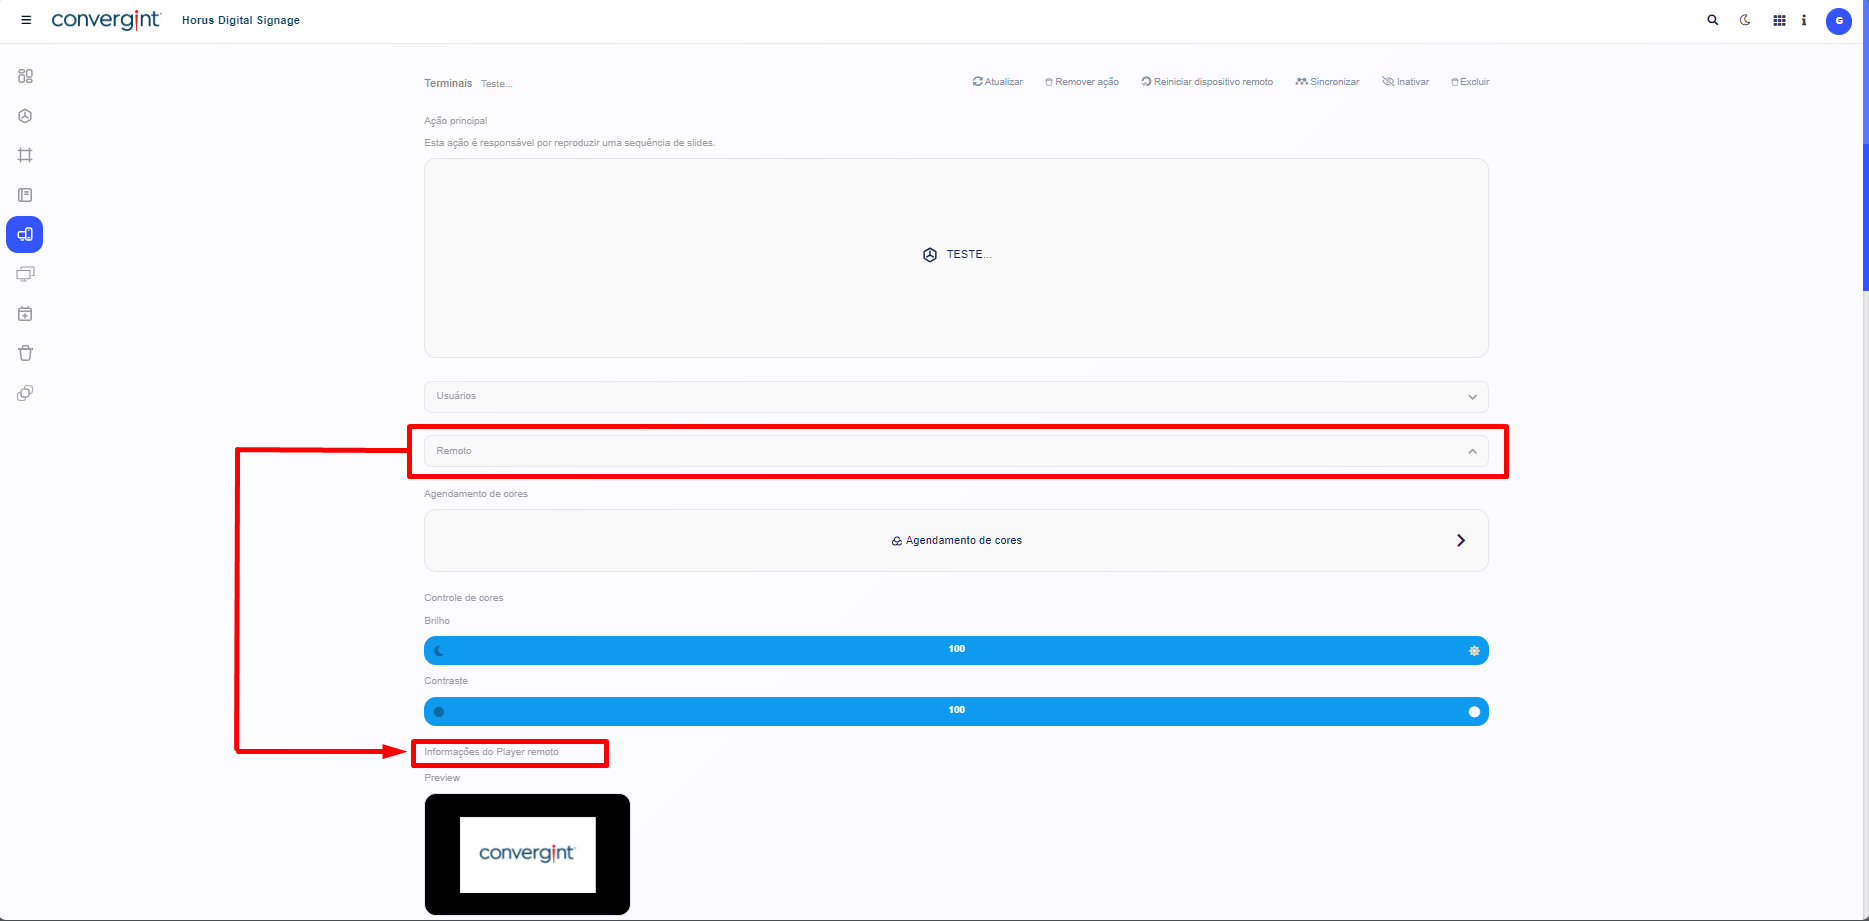Screen dimensions: 1869x921
Task: Select the active terminals sidebar item
Action: pyautogui.click(x=25, y=235)
